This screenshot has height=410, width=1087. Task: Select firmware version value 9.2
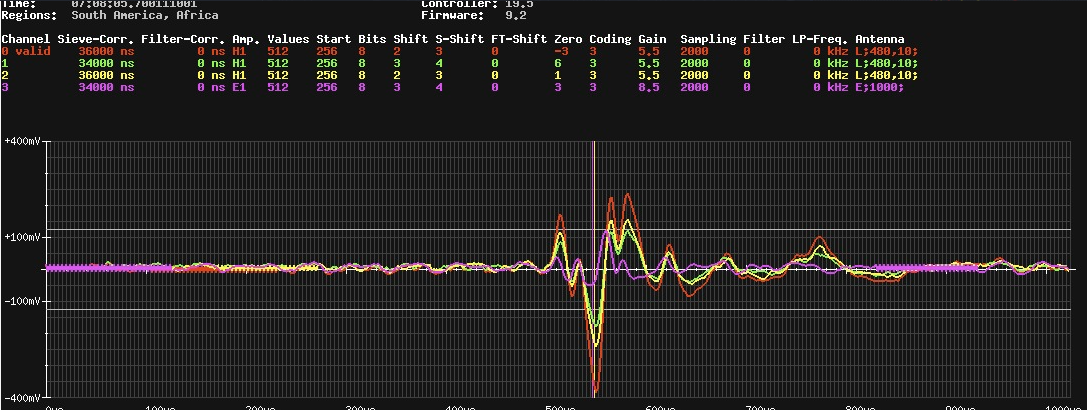coord(516,15)
